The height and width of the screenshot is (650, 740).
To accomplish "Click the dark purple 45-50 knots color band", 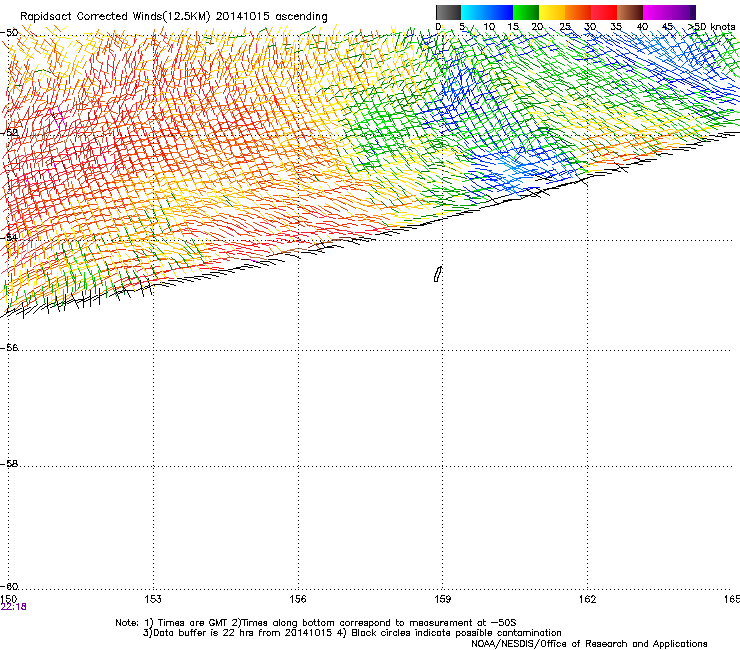I will coord(682,12).
